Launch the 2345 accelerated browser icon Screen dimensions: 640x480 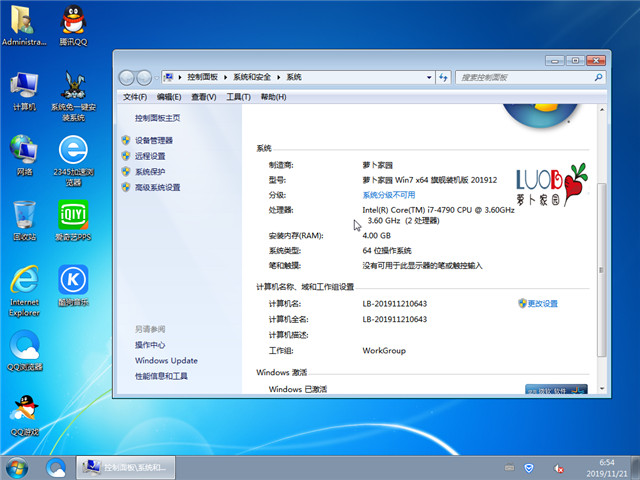point(73,161)
